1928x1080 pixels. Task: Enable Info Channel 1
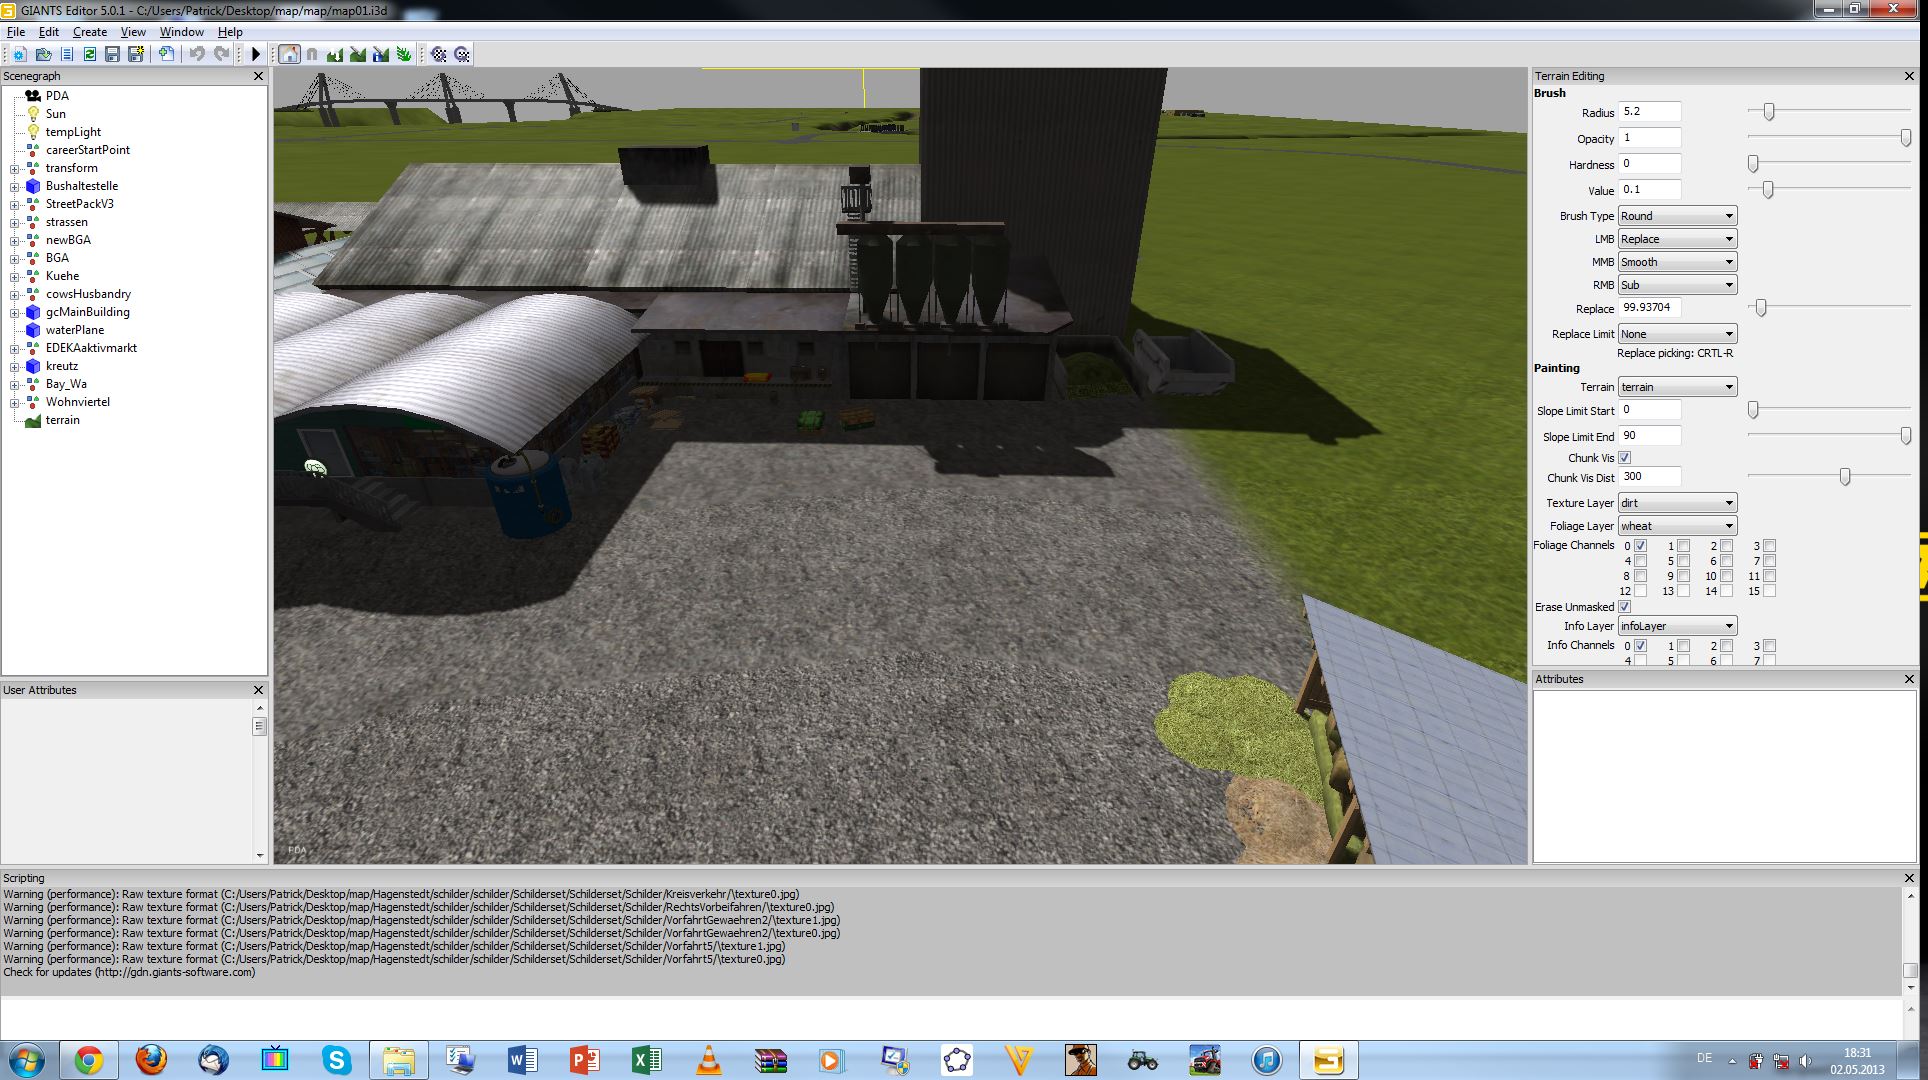[x=1683, y=646]
